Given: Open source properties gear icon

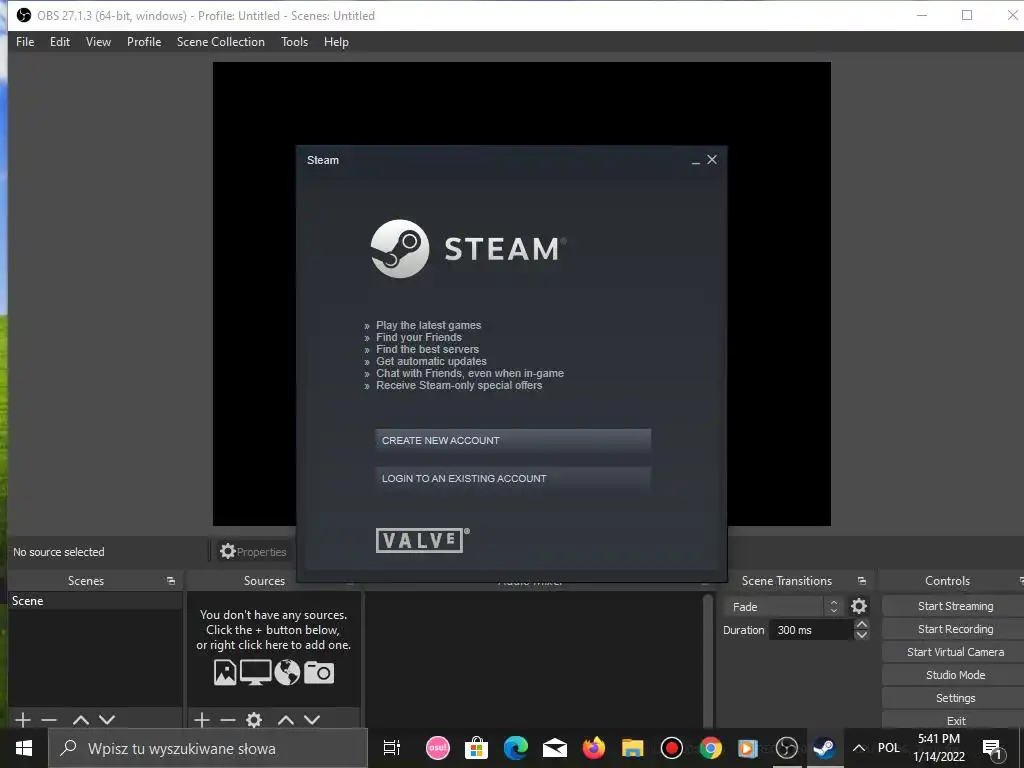Looking at the screenshot, I should coord(254,720).
